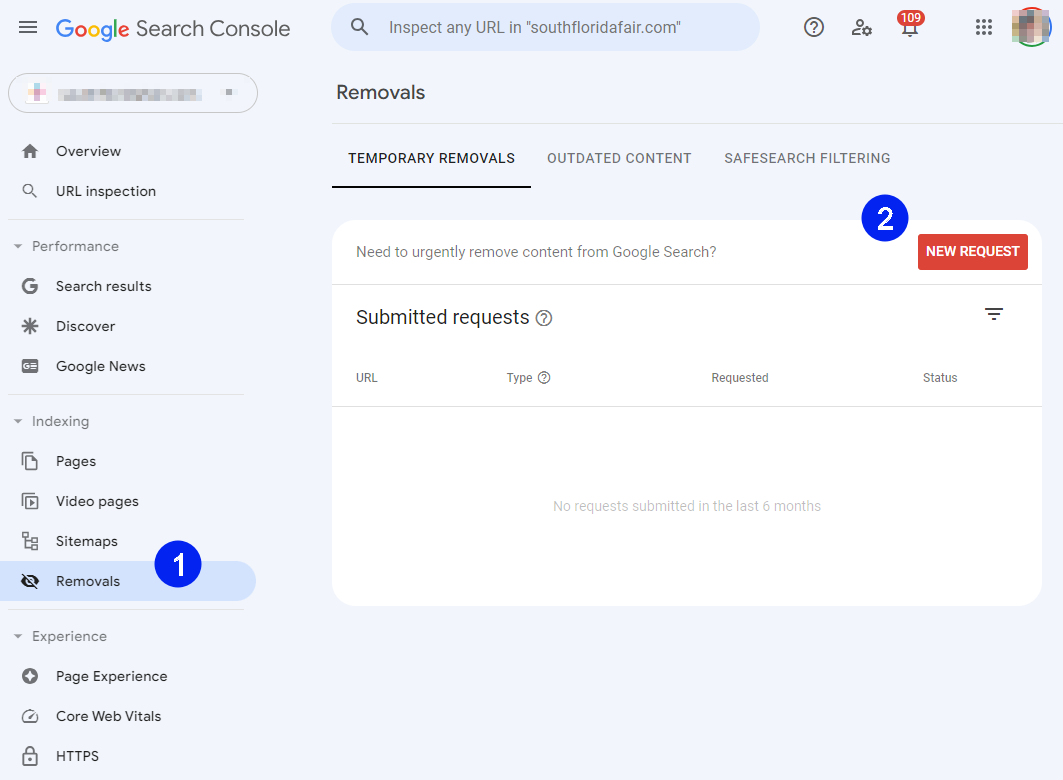1063x780 pixels.
Task: Click the red New Request button
Action: click(x=972, y=252)
